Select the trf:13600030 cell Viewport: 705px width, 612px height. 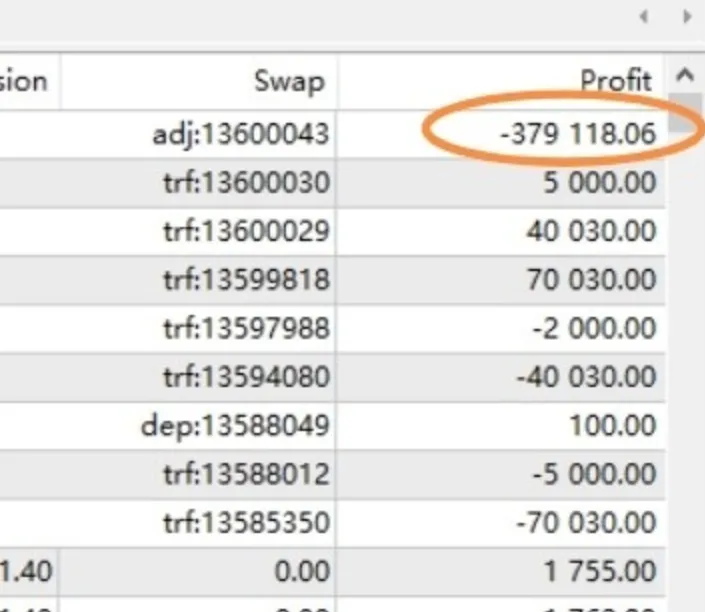tap(246, 183)
